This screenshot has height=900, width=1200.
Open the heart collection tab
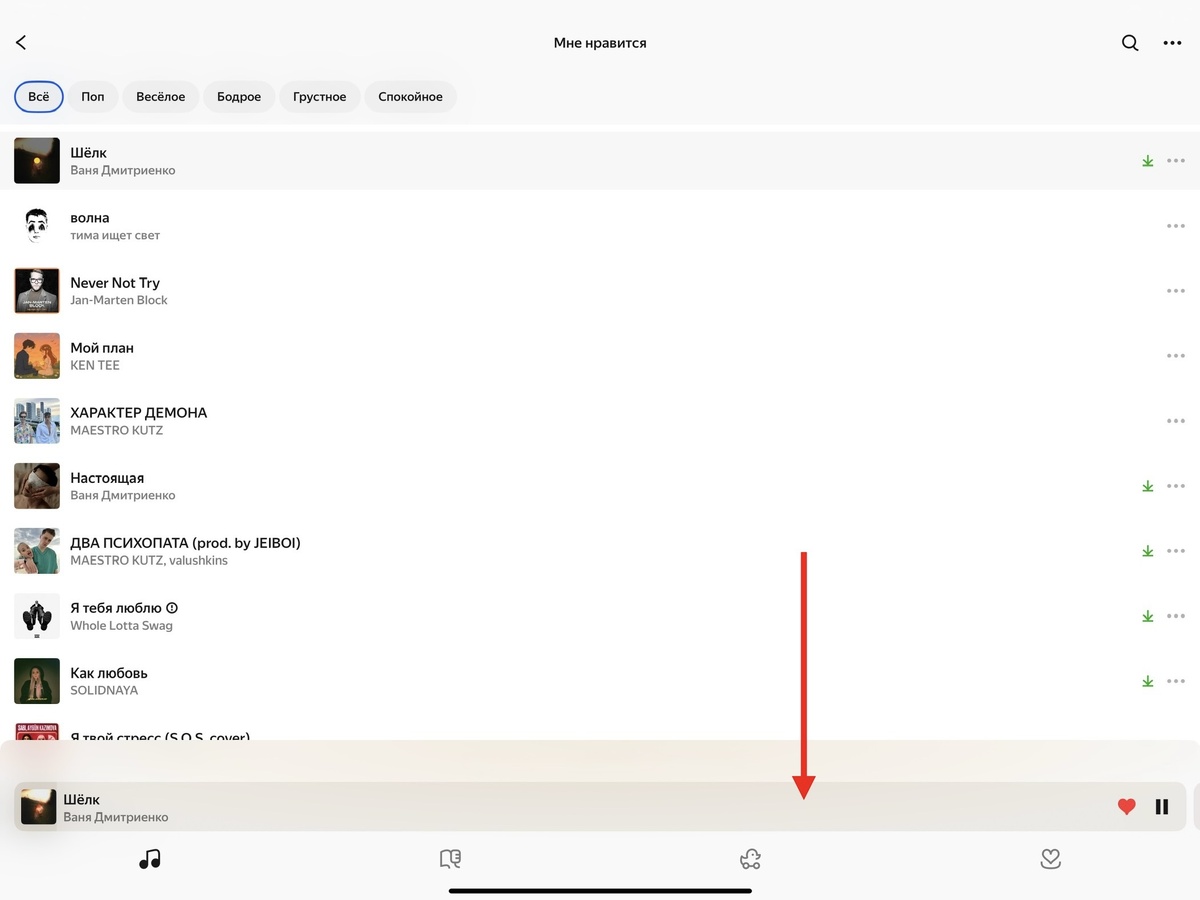(1050, 858)
